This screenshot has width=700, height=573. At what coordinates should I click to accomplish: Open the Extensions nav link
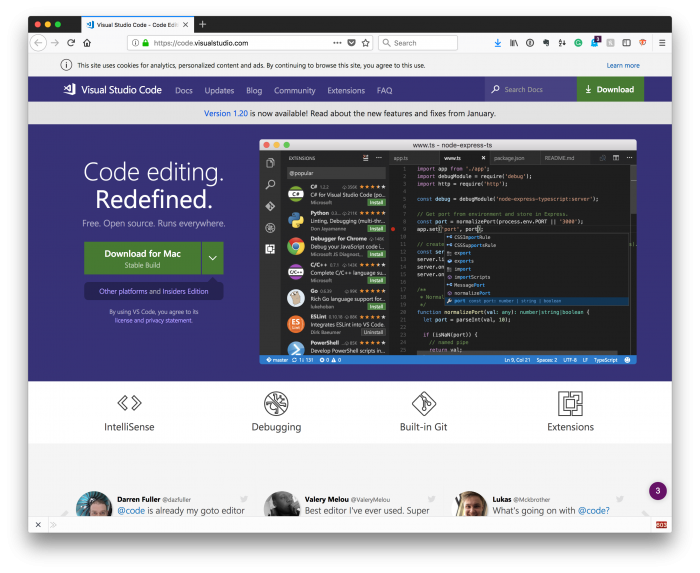click(346, 91)
